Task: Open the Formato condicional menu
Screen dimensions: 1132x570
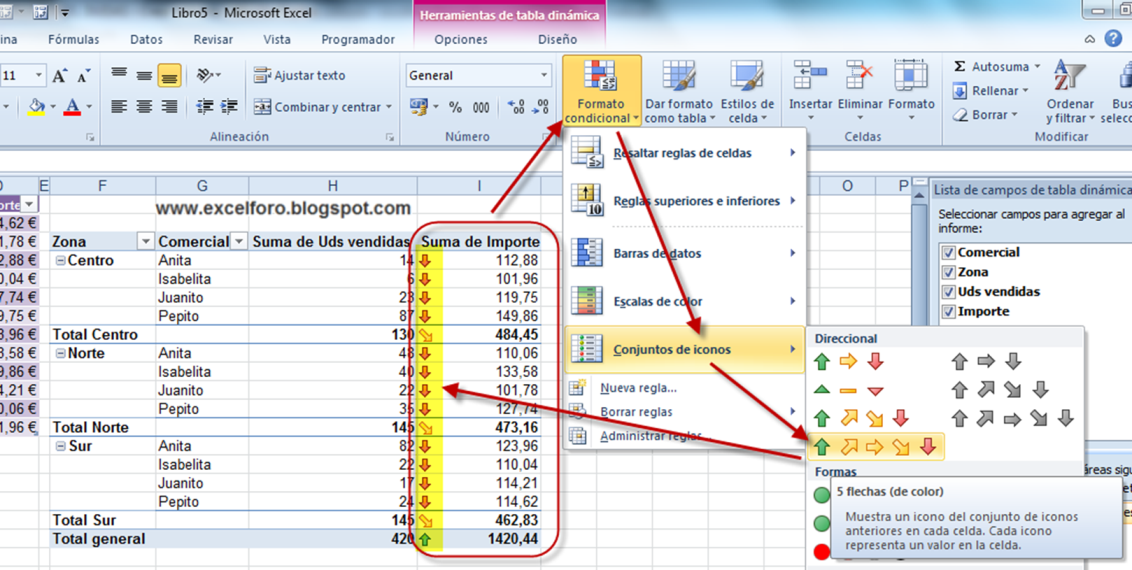Action: coord(601,92)
